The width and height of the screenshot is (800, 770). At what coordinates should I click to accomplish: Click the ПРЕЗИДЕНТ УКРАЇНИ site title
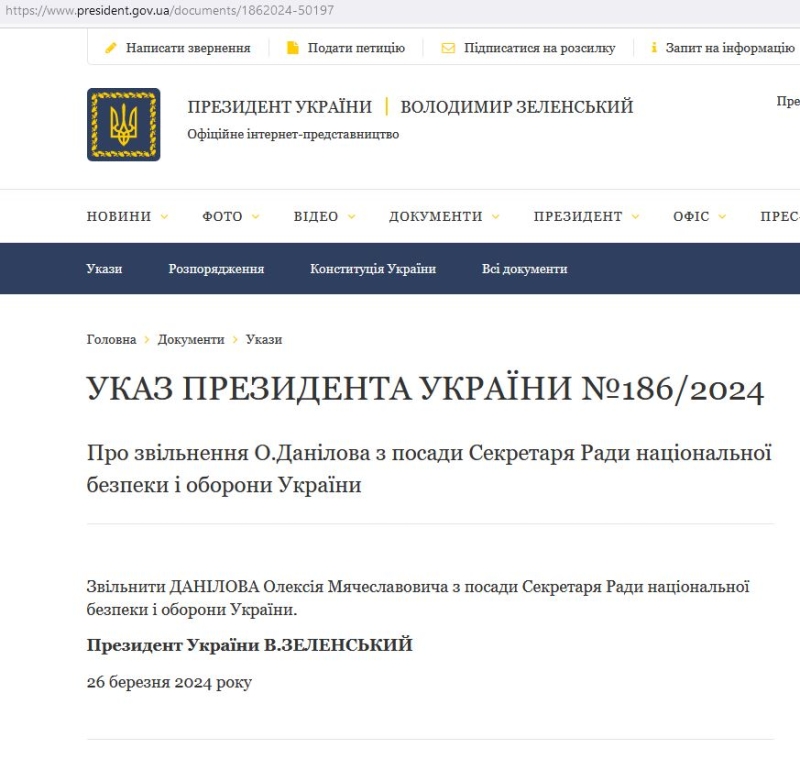click(279, 107)
